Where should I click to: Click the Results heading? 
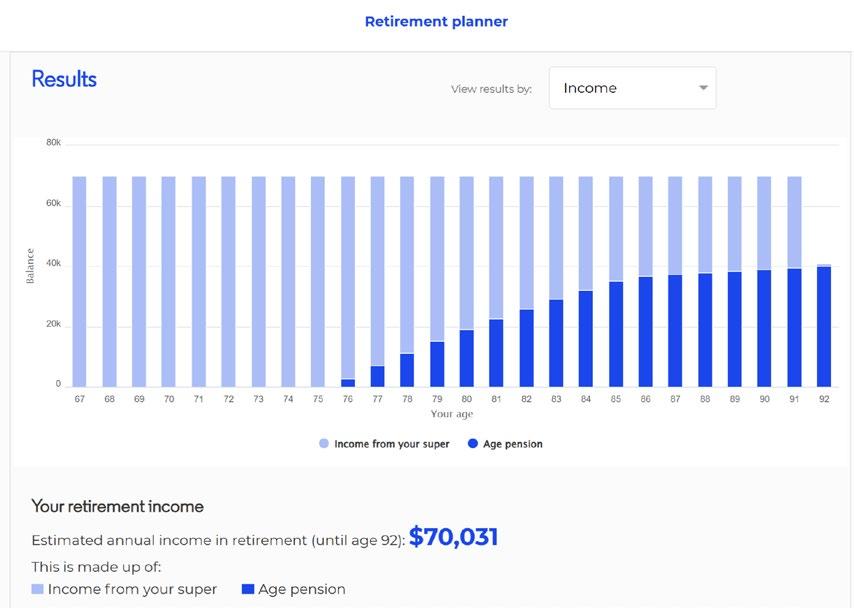coord(64,80)
